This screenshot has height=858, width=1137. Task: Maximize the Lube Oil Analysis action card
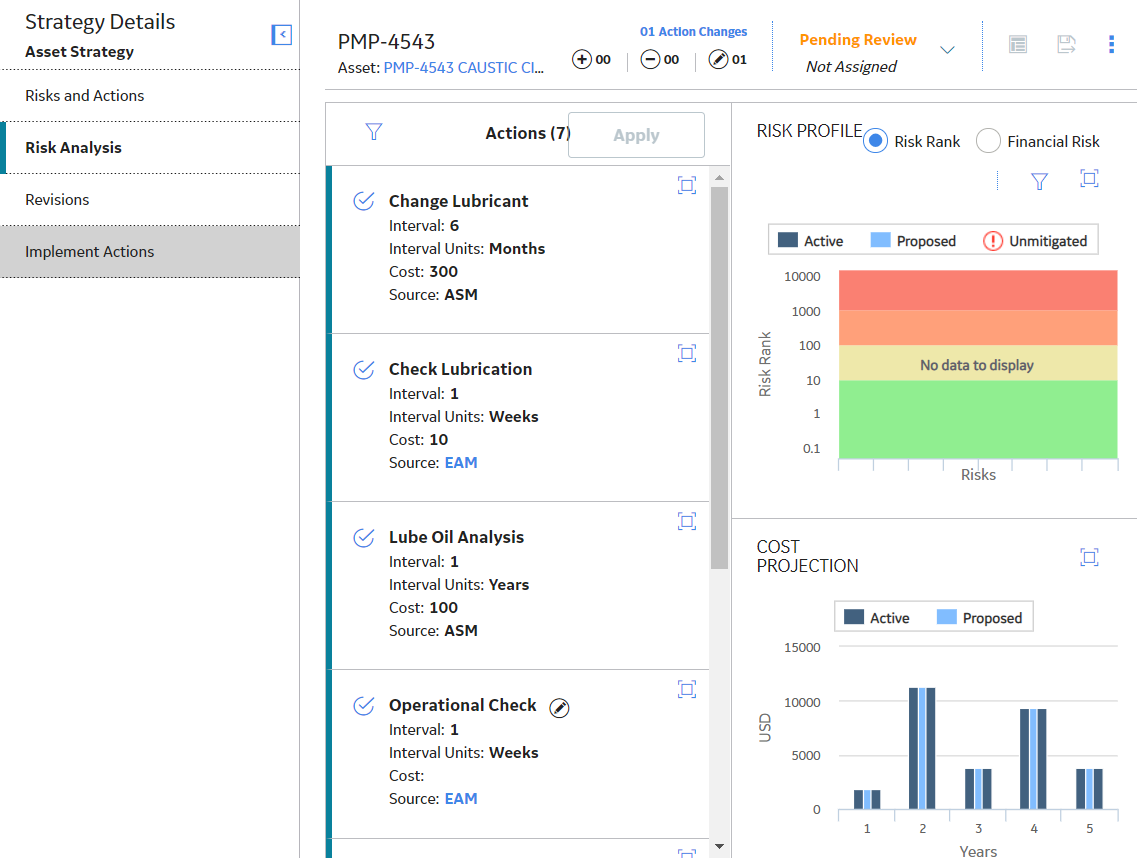(x=687, y=521)
